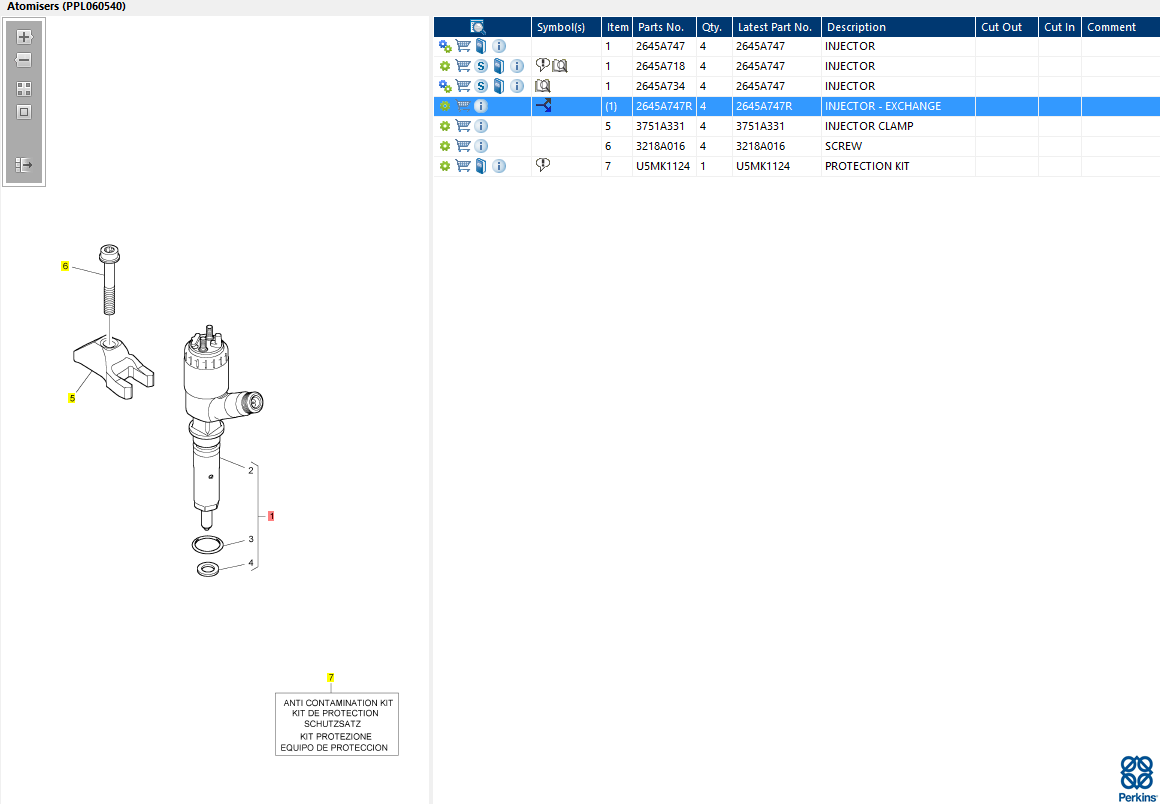1160x804 pixels.
Task: Click the Comment column header
Action: point(1121,27)
